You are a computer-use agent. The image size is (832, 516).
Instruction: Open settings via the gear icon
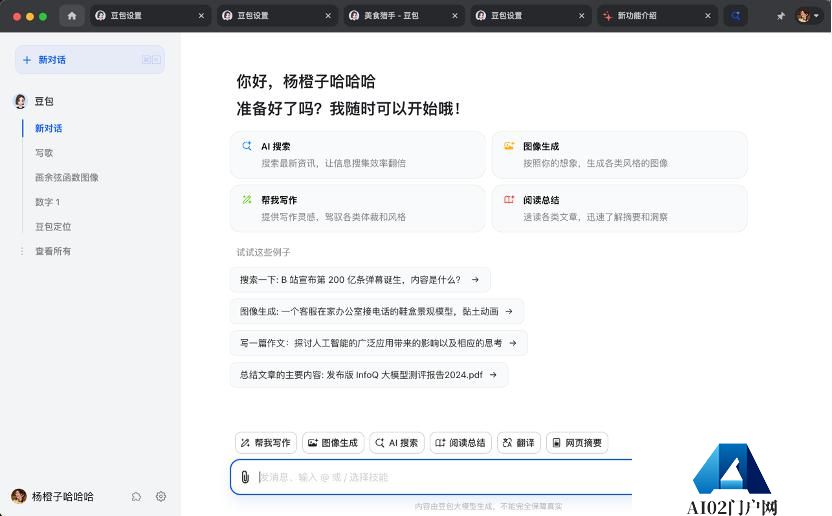pyautogui.click(x=161, y=496)
